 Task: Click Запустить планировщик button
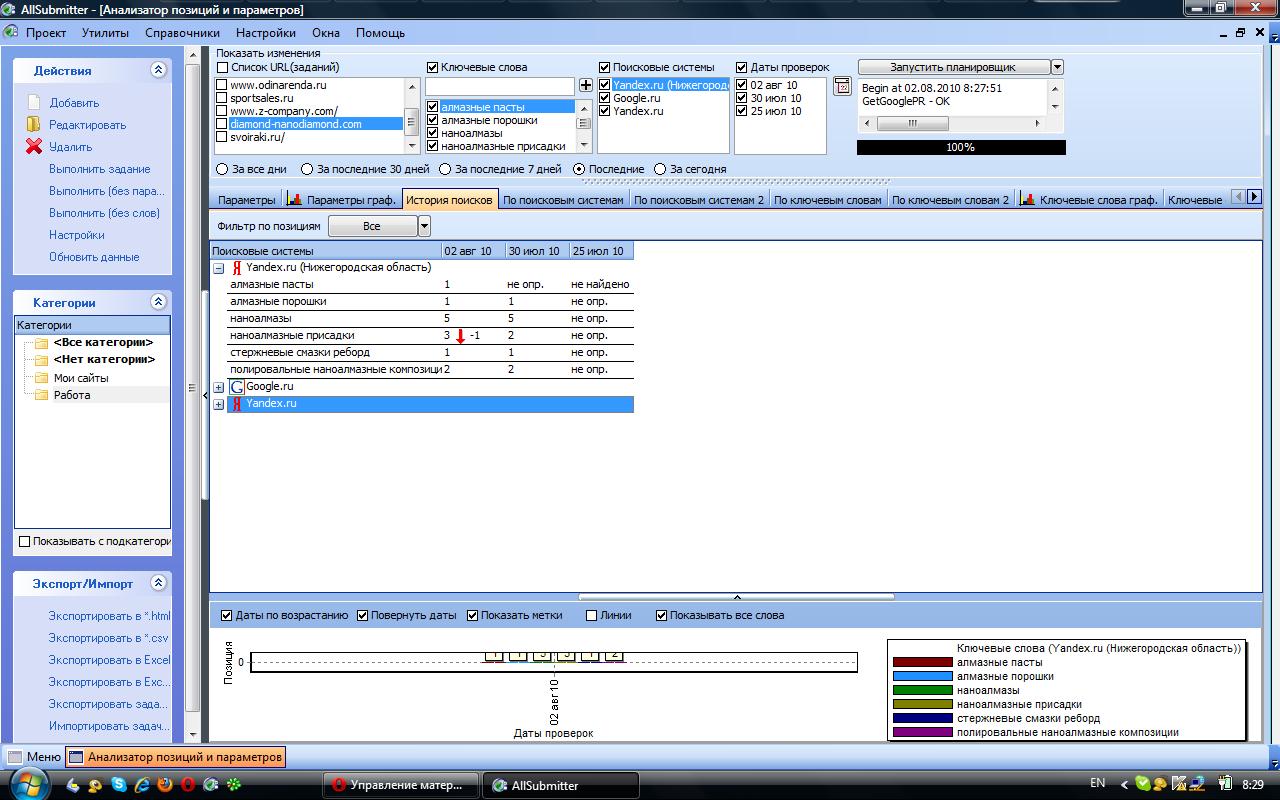tap(953, 67)
